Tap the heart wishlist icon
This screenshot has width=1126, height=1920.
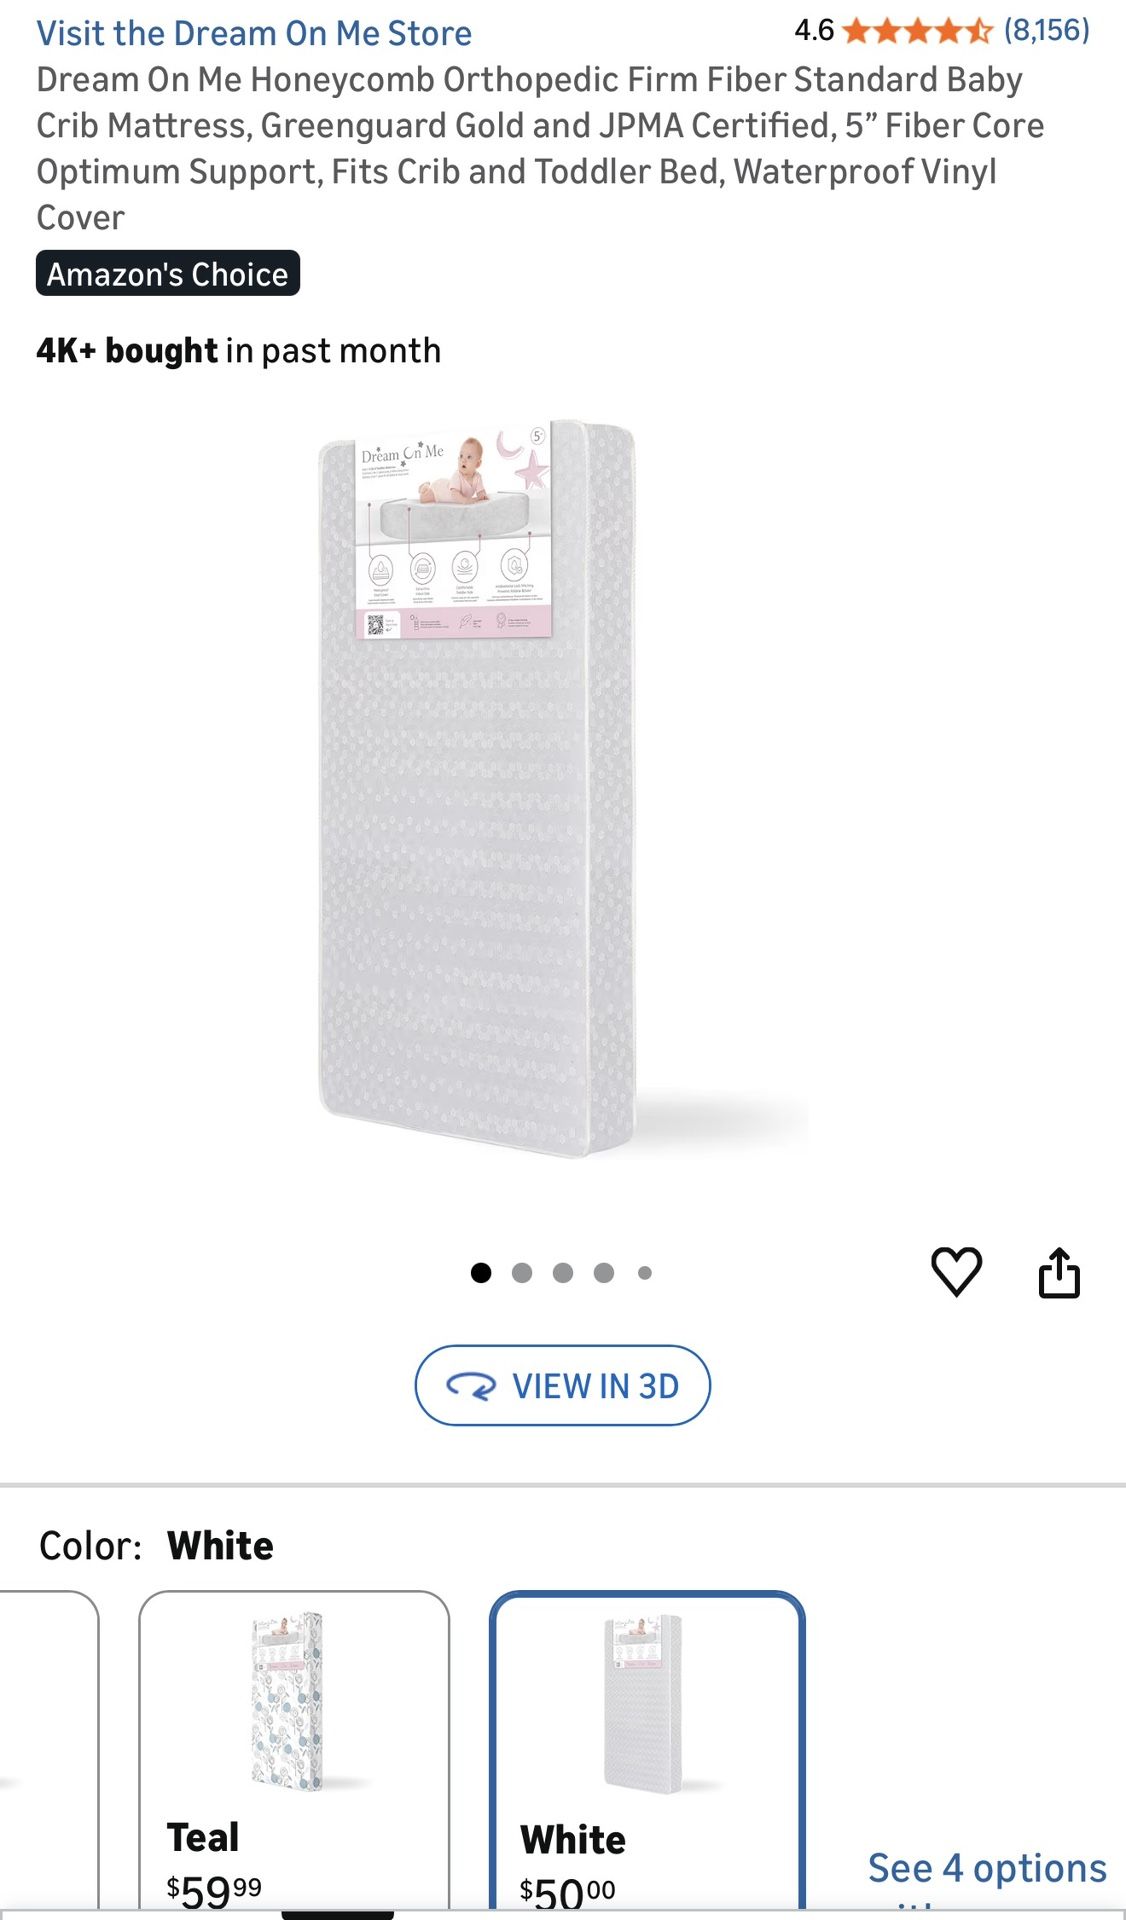coord(956,1272)
